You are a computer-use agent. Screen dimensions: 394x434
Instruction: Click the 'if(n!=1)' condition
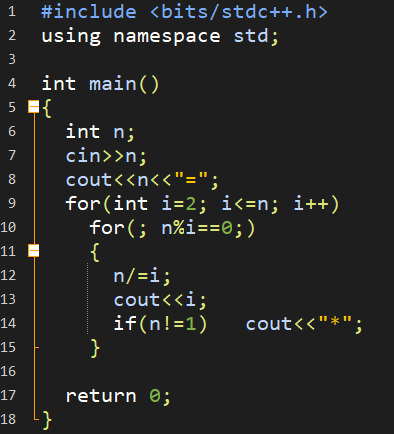[160, 324]
